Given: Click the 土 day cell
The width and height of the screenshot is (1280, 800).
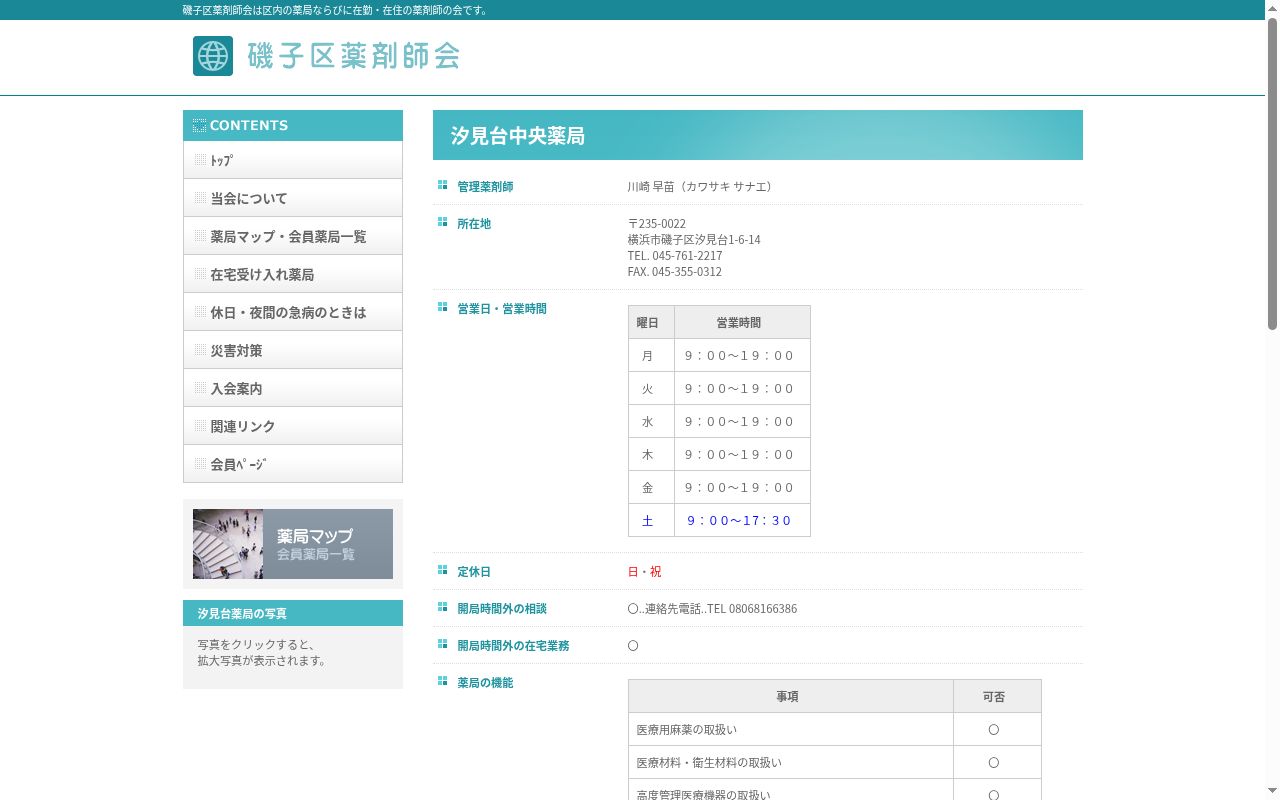Looking at the screenshot, I should pos(651,520).
